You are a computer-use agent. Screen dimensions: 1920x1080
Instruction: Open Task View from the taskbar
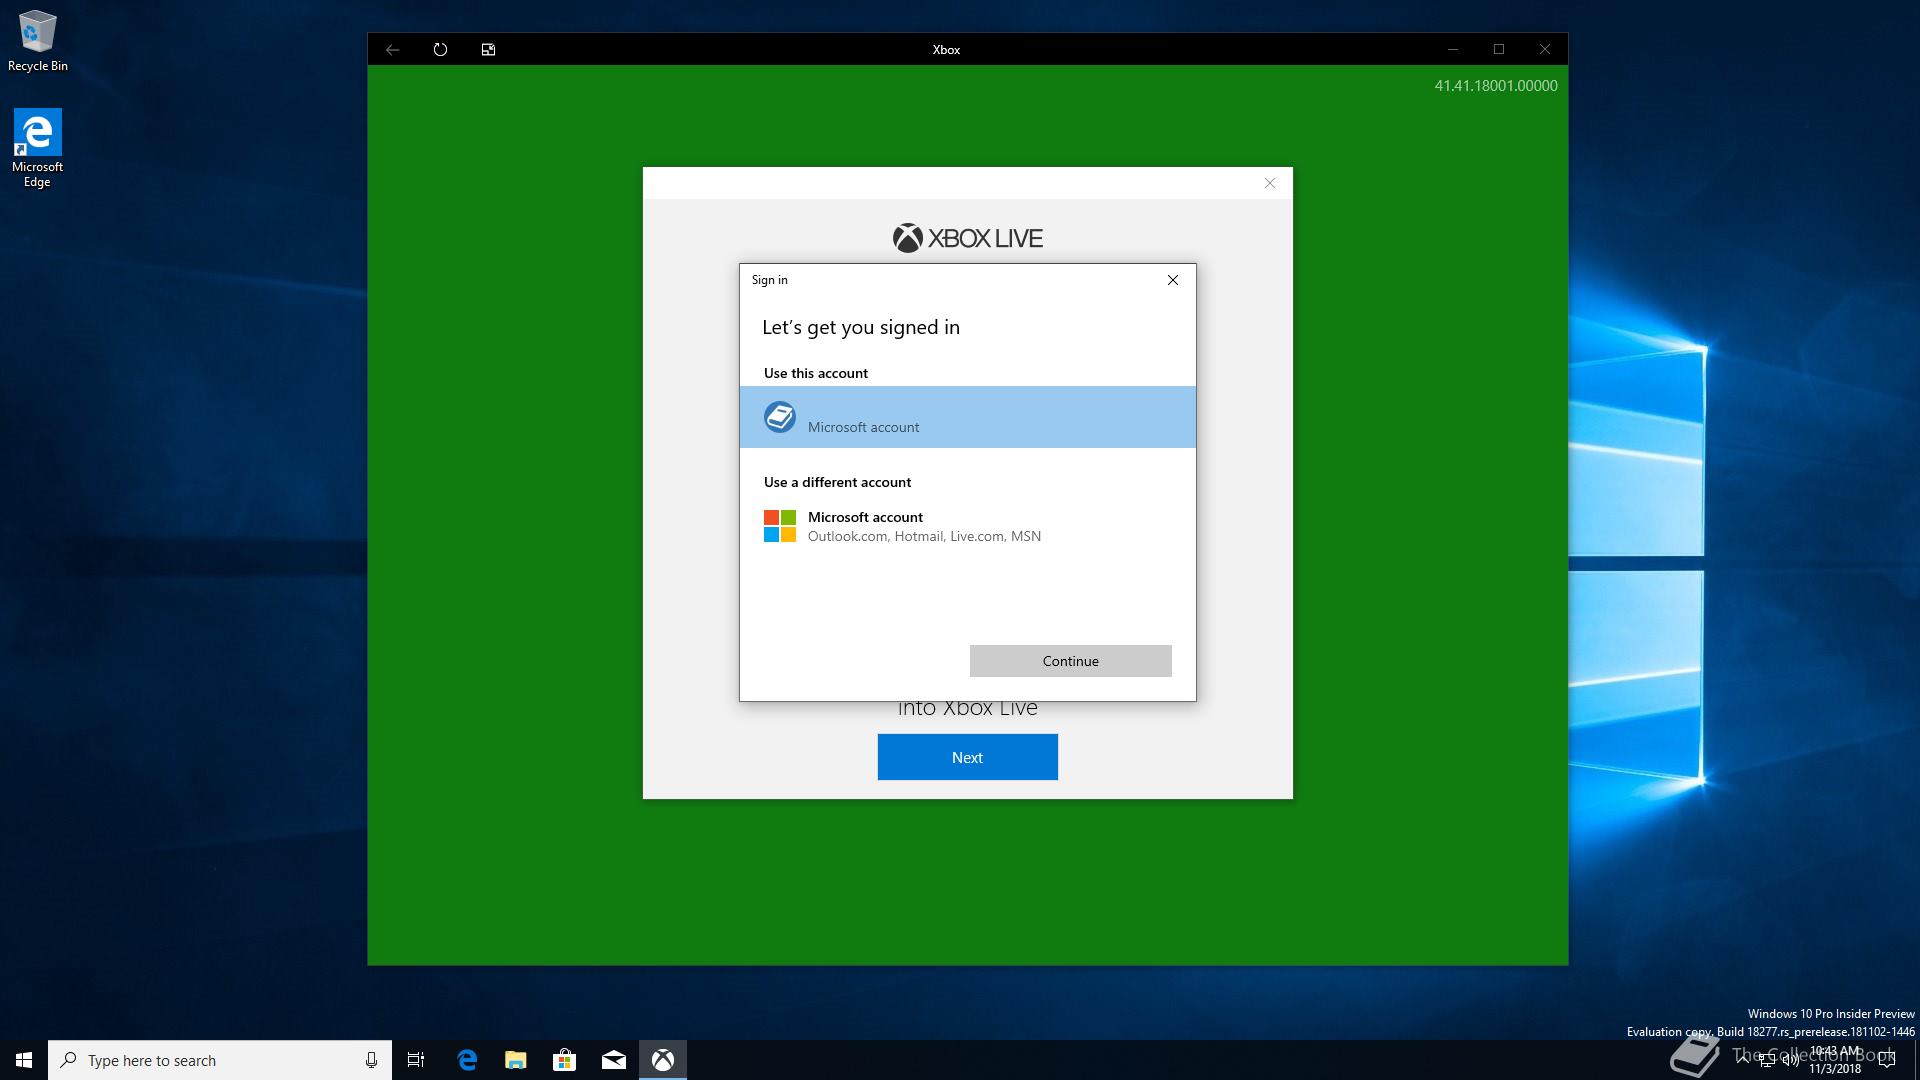point(416,1060)
